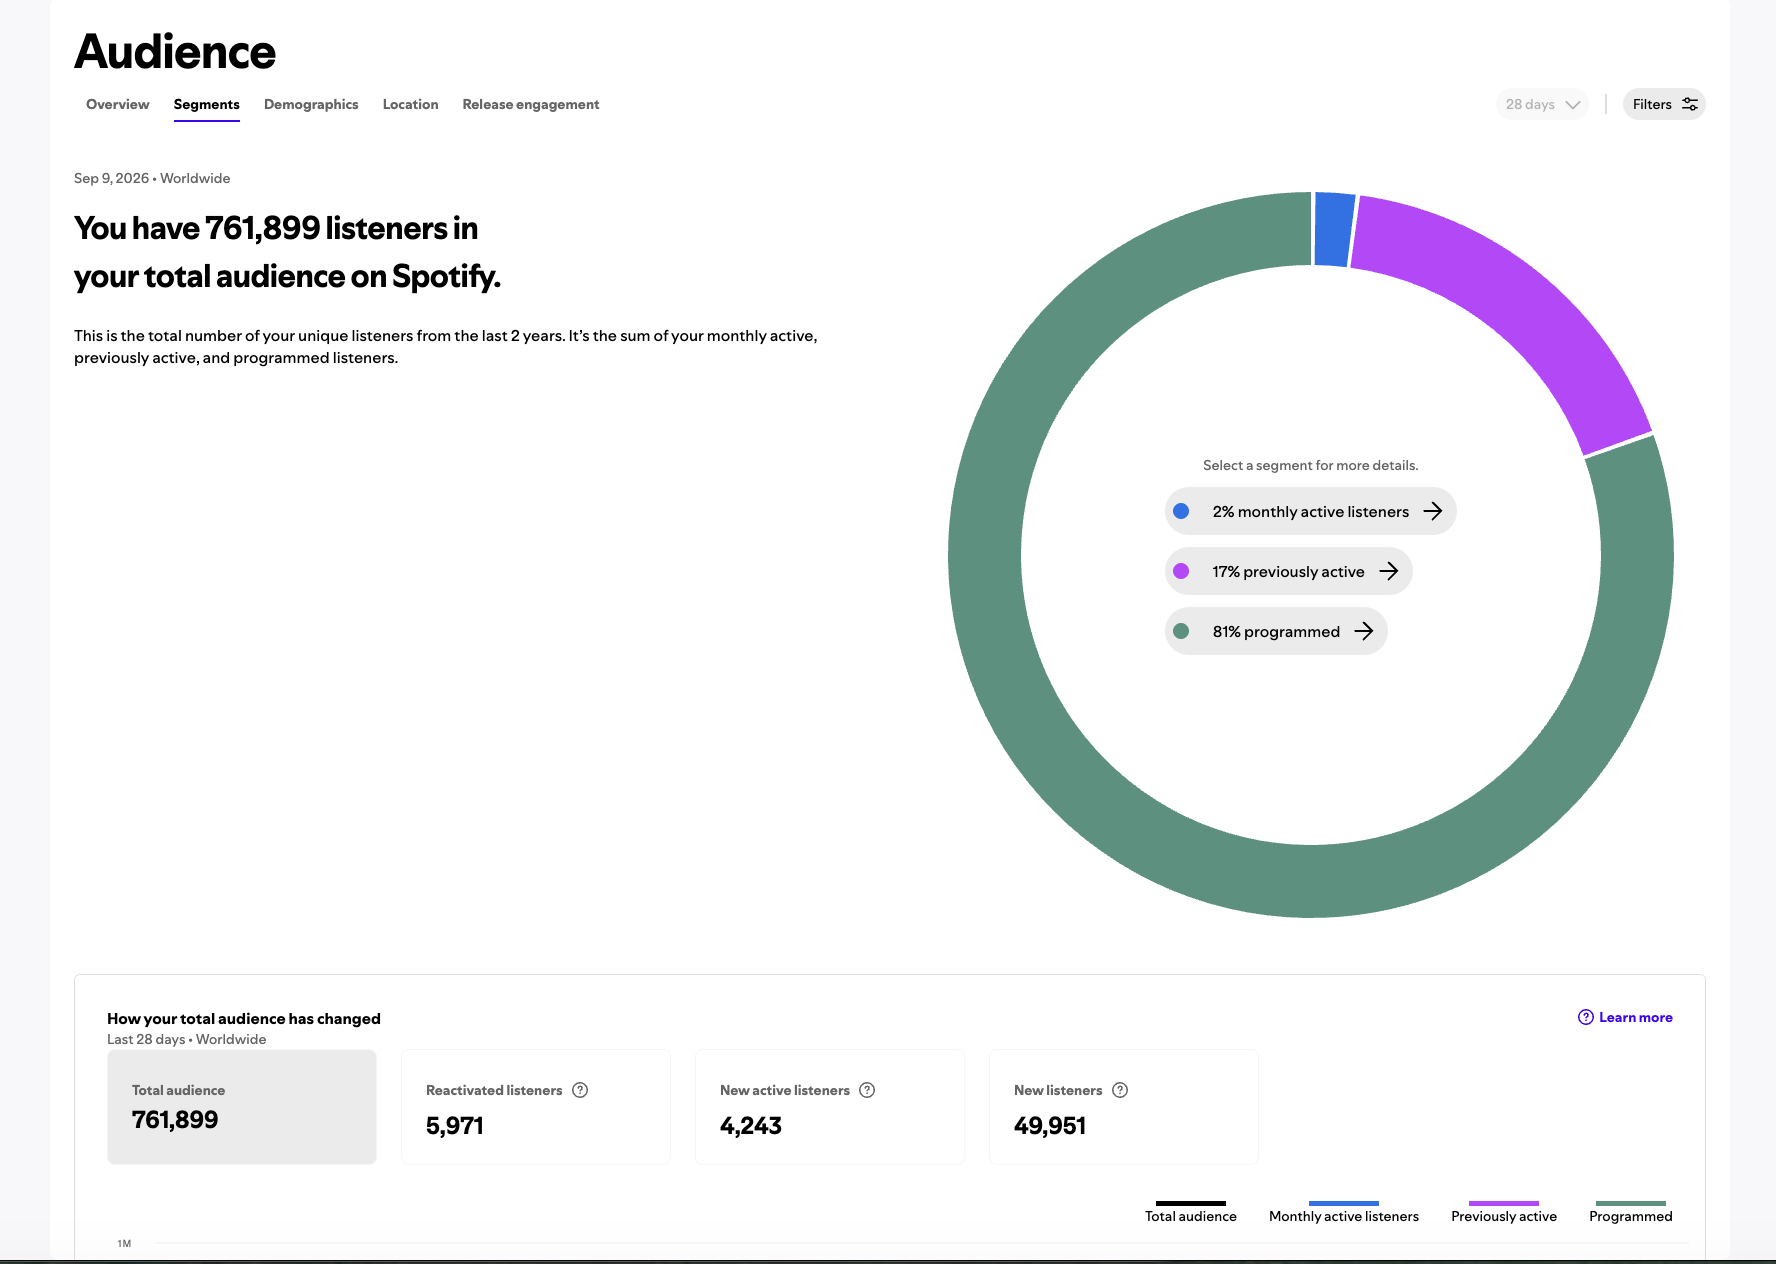The image size is (1776, 1264).
Task: Switch to the Demographics tab
Action: (311, 104)
